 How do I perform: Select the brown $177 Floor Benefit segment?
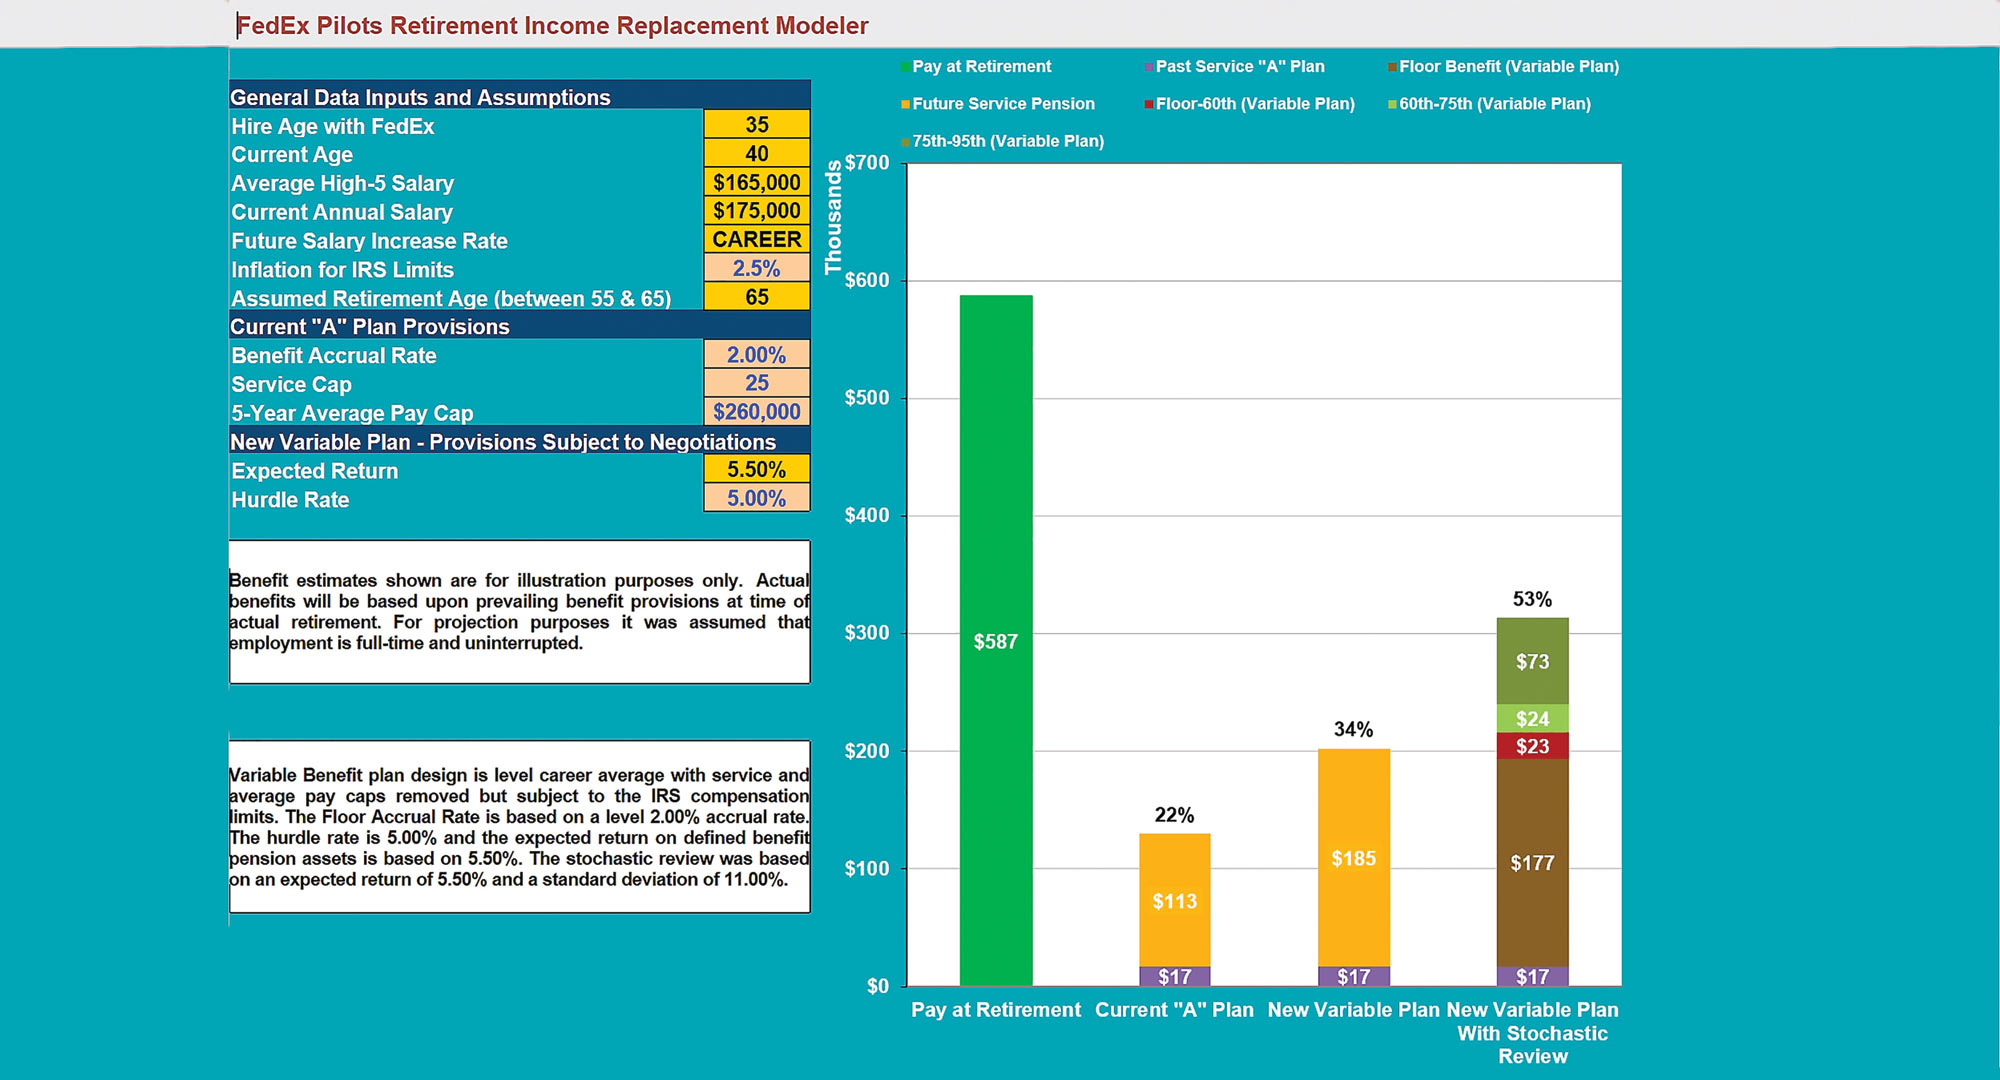pos(1533,863)
